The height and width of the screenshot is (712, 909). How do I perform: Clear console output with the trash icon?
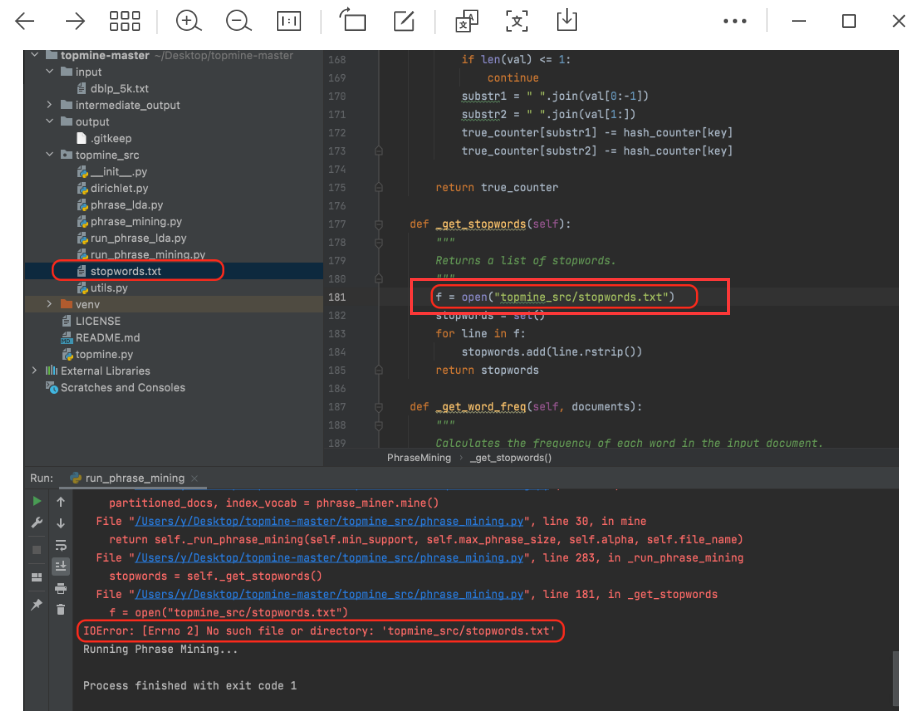click(61, 608)
